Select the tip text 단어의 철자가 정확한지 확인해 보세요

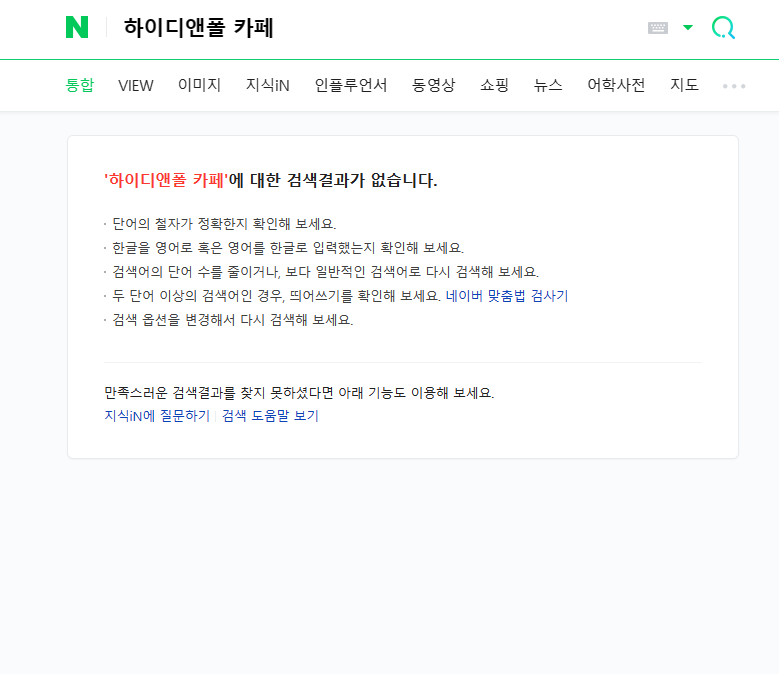point(224,224)
